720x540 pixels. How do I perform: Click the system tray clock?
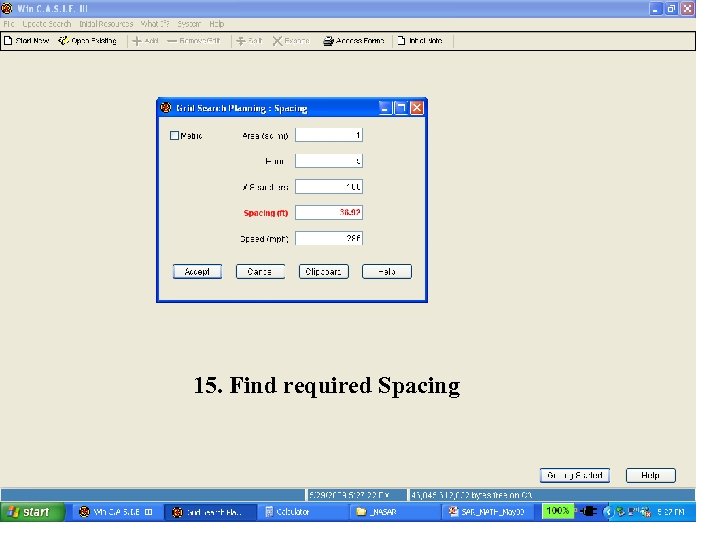[670, 512]
